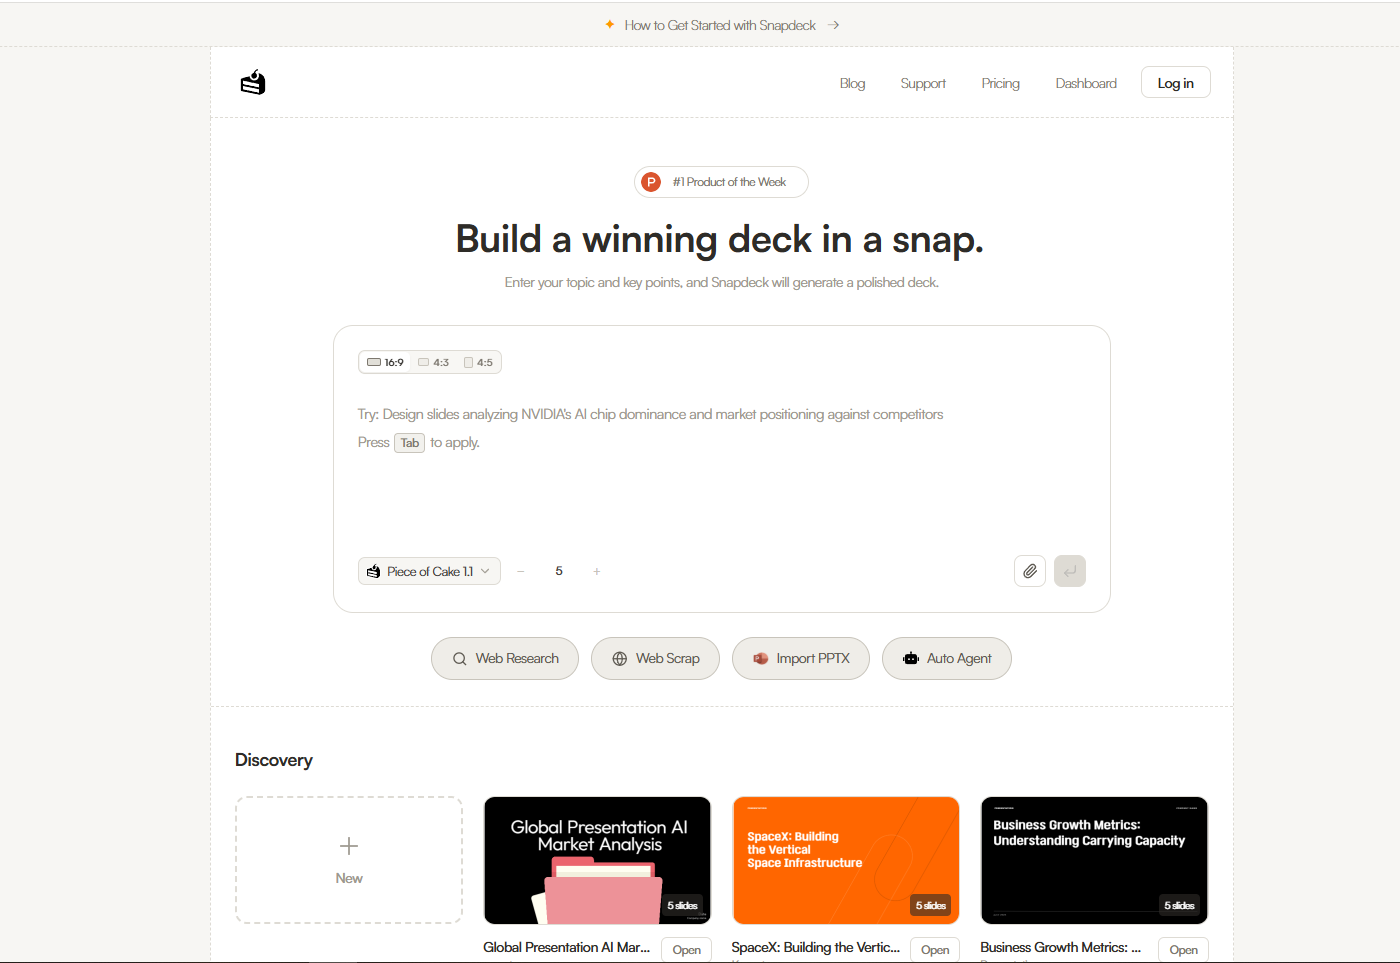The image size is (1400, 963).
Task: Launch the Auto Agent
Action: [x=947, y=659]
